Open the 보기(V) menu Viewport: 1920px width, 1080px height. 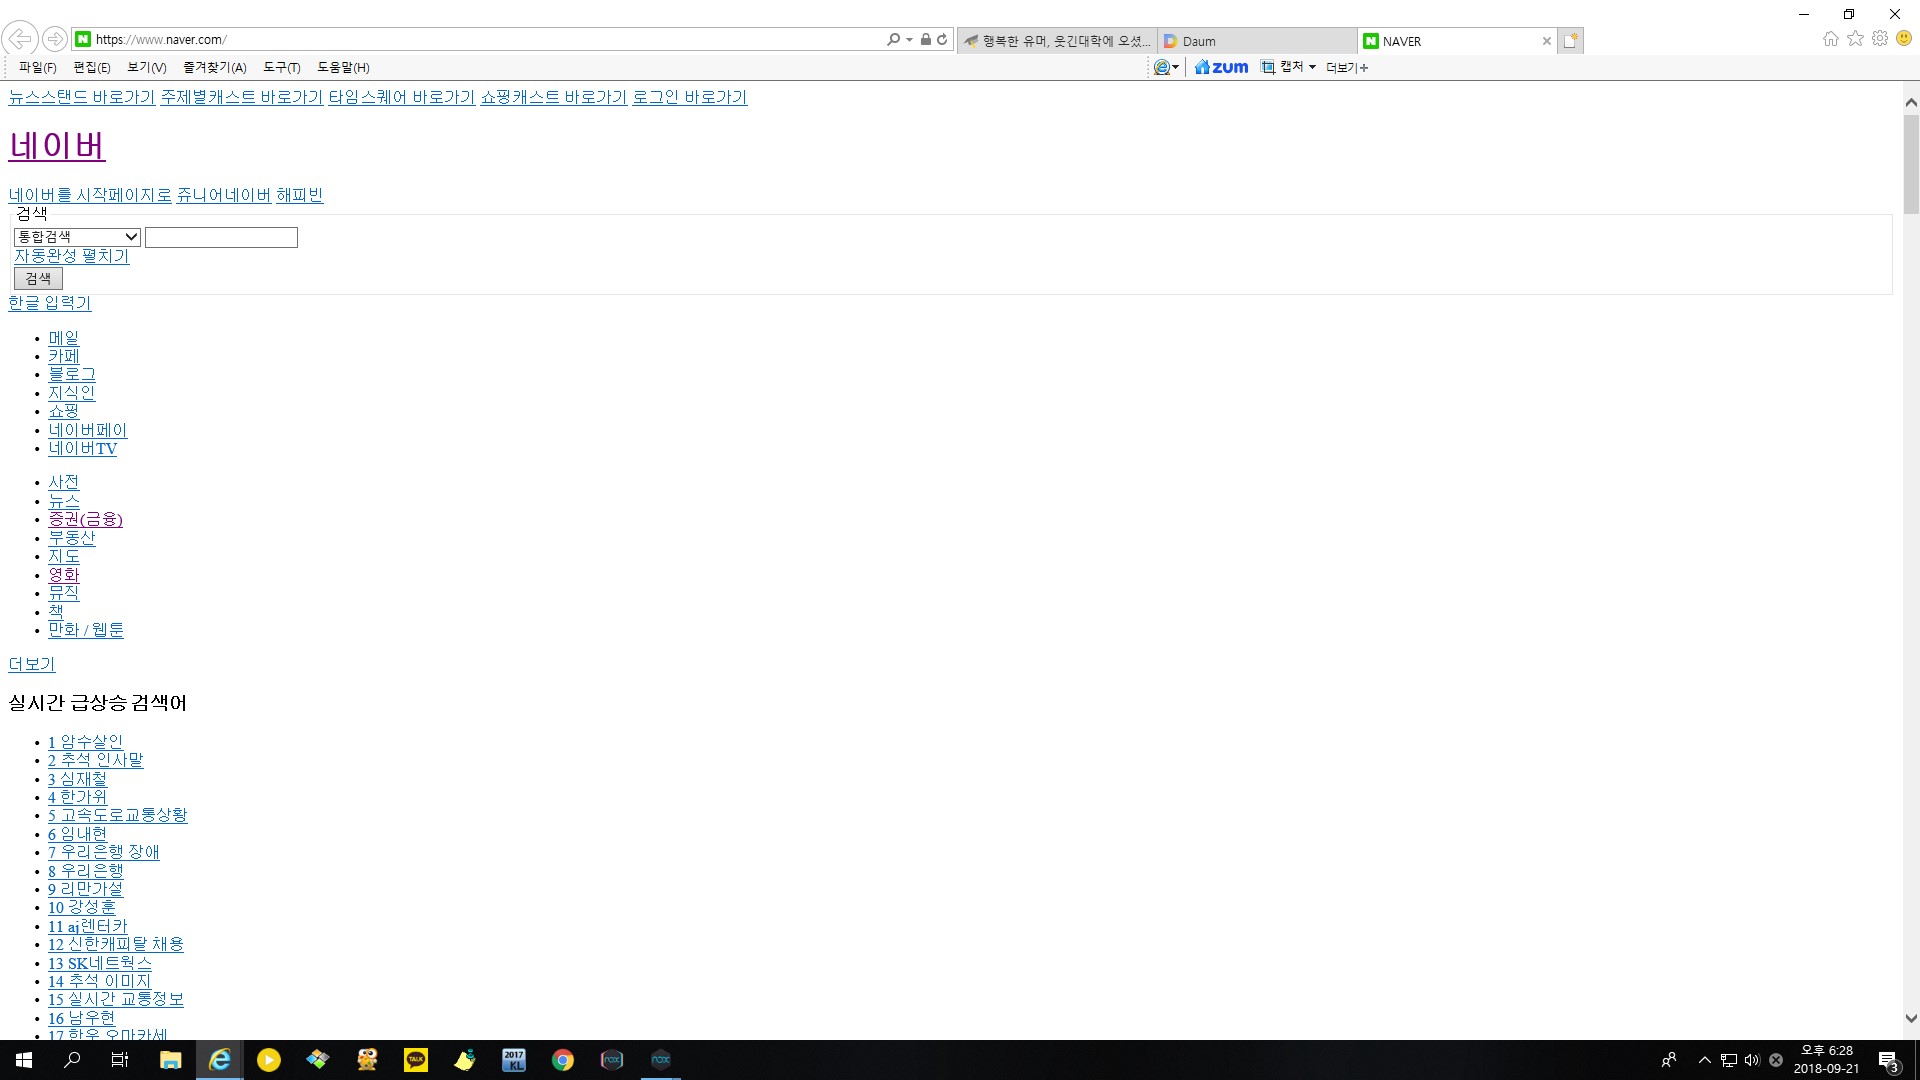pyautogui.click(x=146, y=67)
